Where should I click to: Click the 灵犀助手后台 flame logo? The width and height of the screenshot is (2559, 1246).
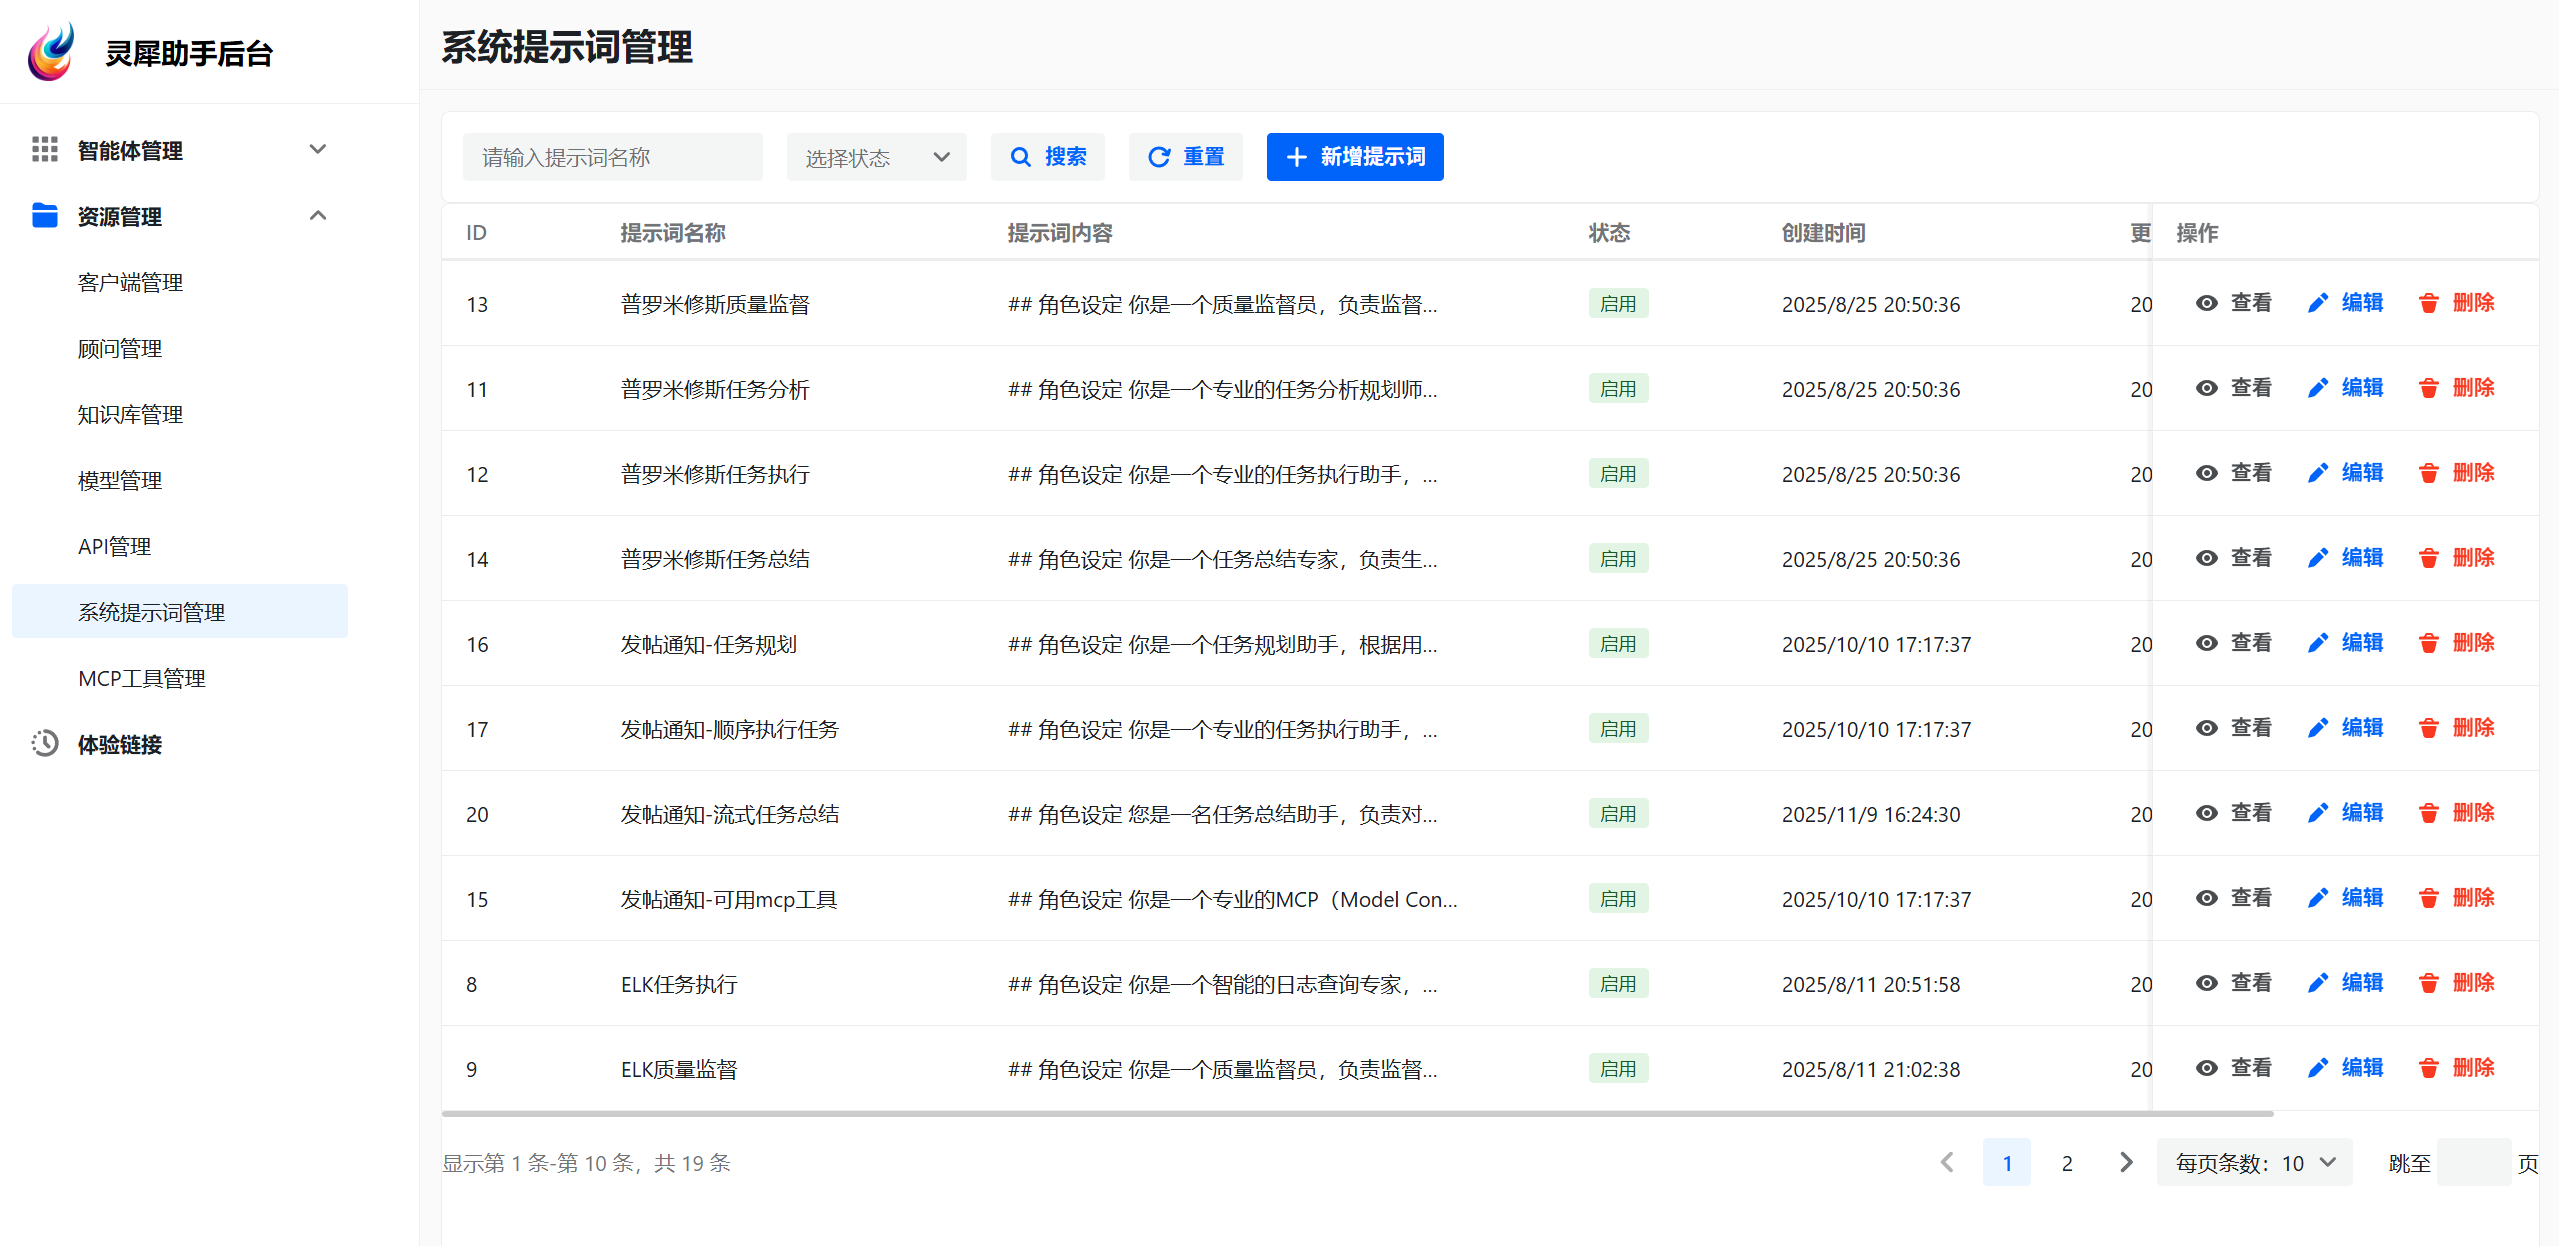coord(52,52)
